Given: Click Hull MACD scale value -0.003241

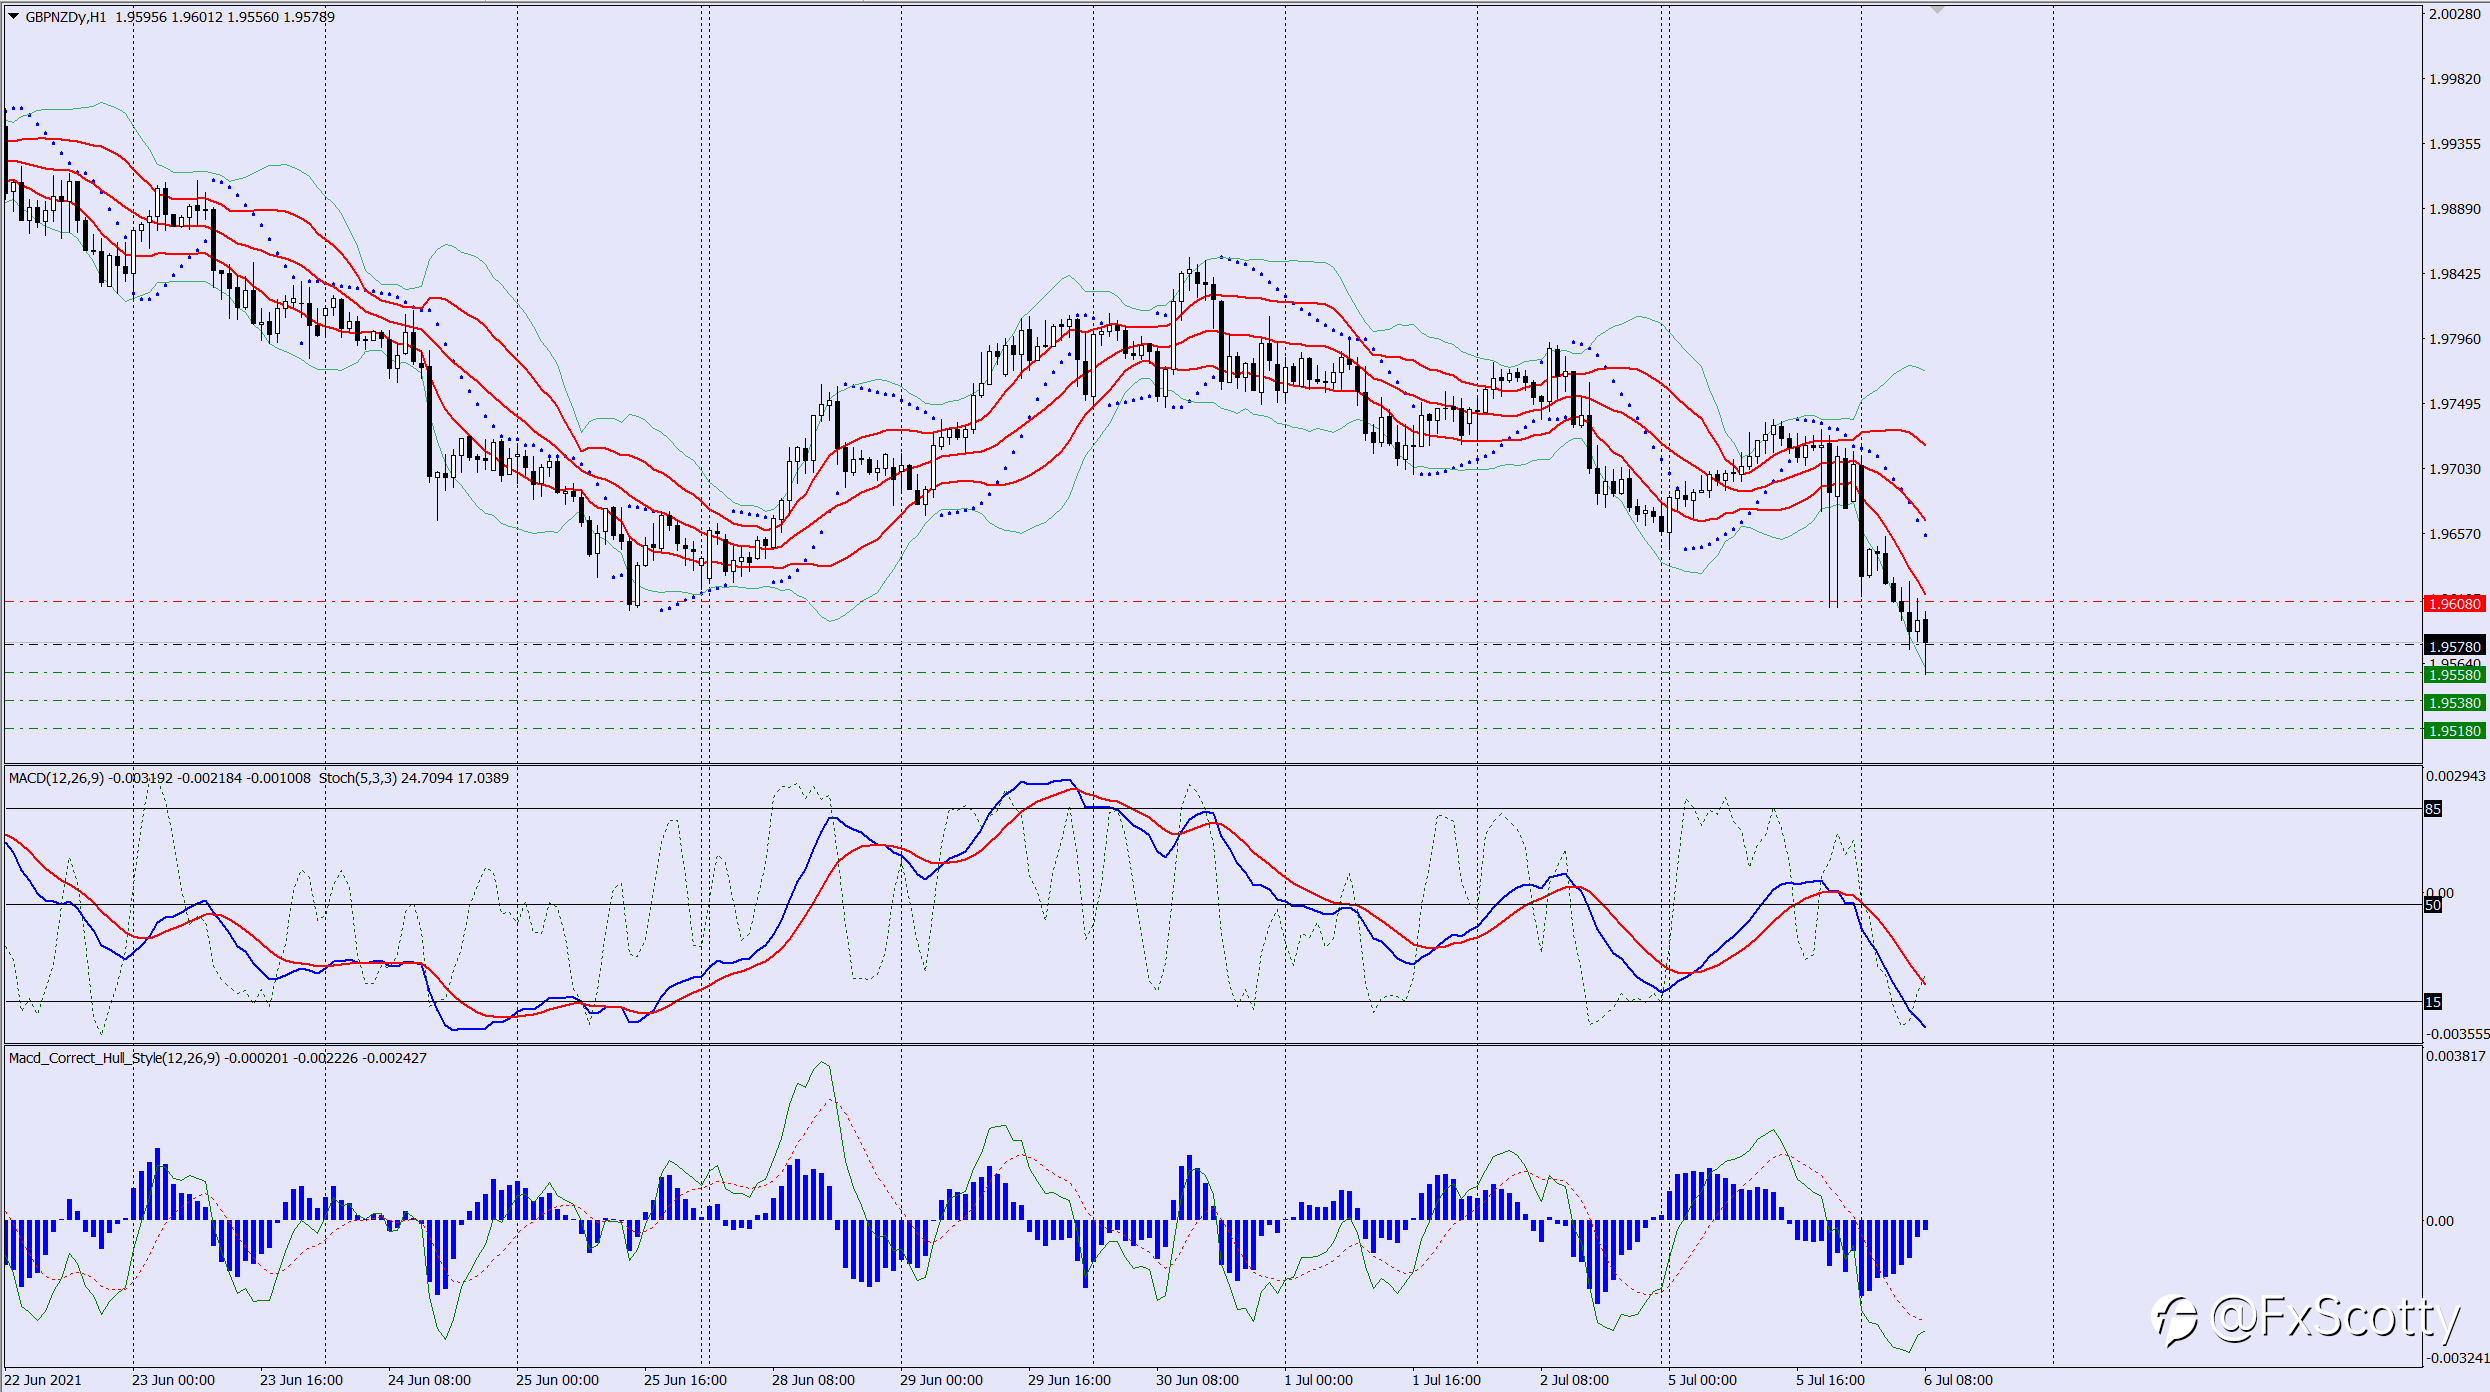Looking at the screenshot, I should point(2456,1358).
